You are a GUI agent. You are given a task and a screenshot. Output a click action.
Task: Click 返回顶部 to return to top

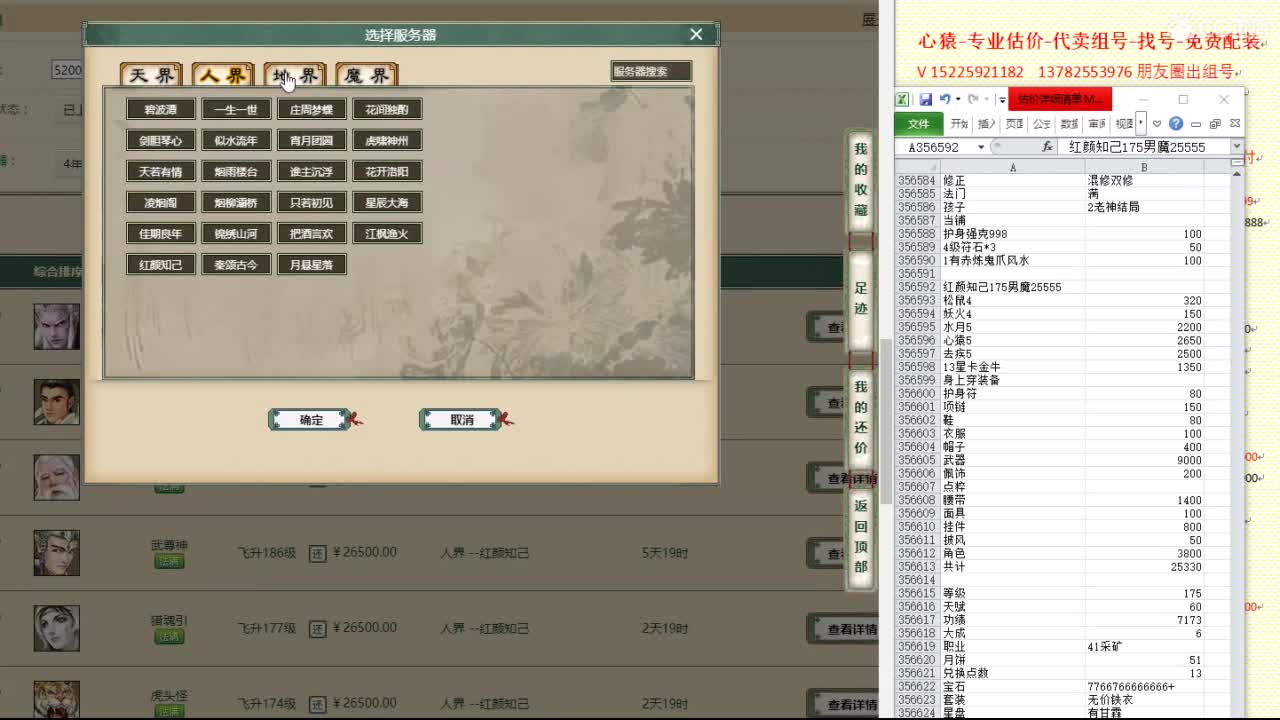(861, 536)
